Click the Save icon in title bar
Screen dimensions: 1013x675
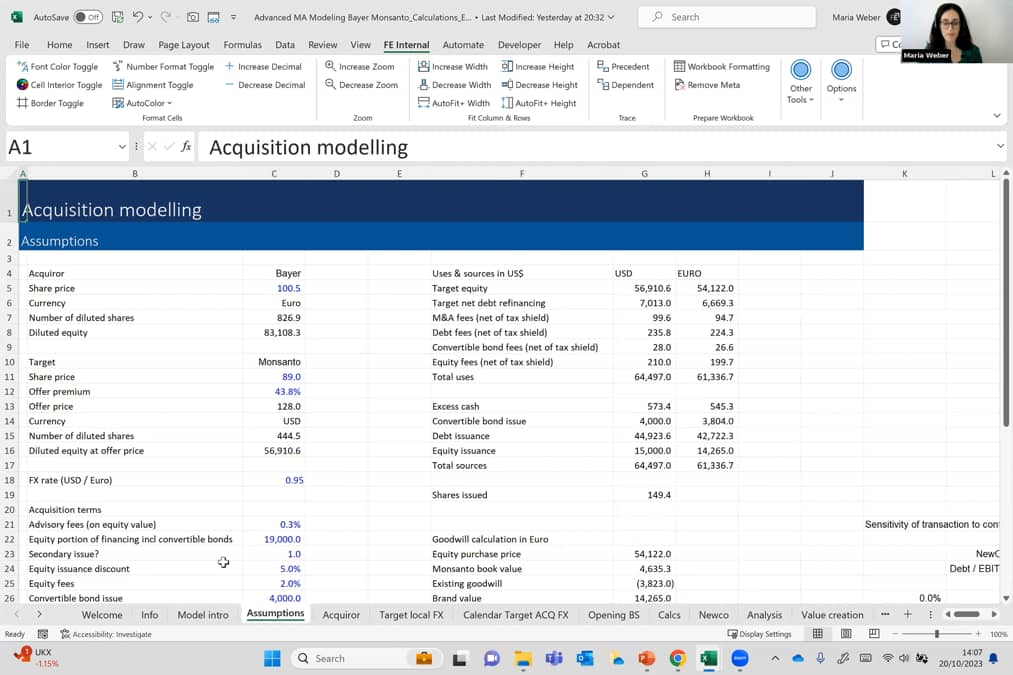pyautogui.click(x=117, y=17)
